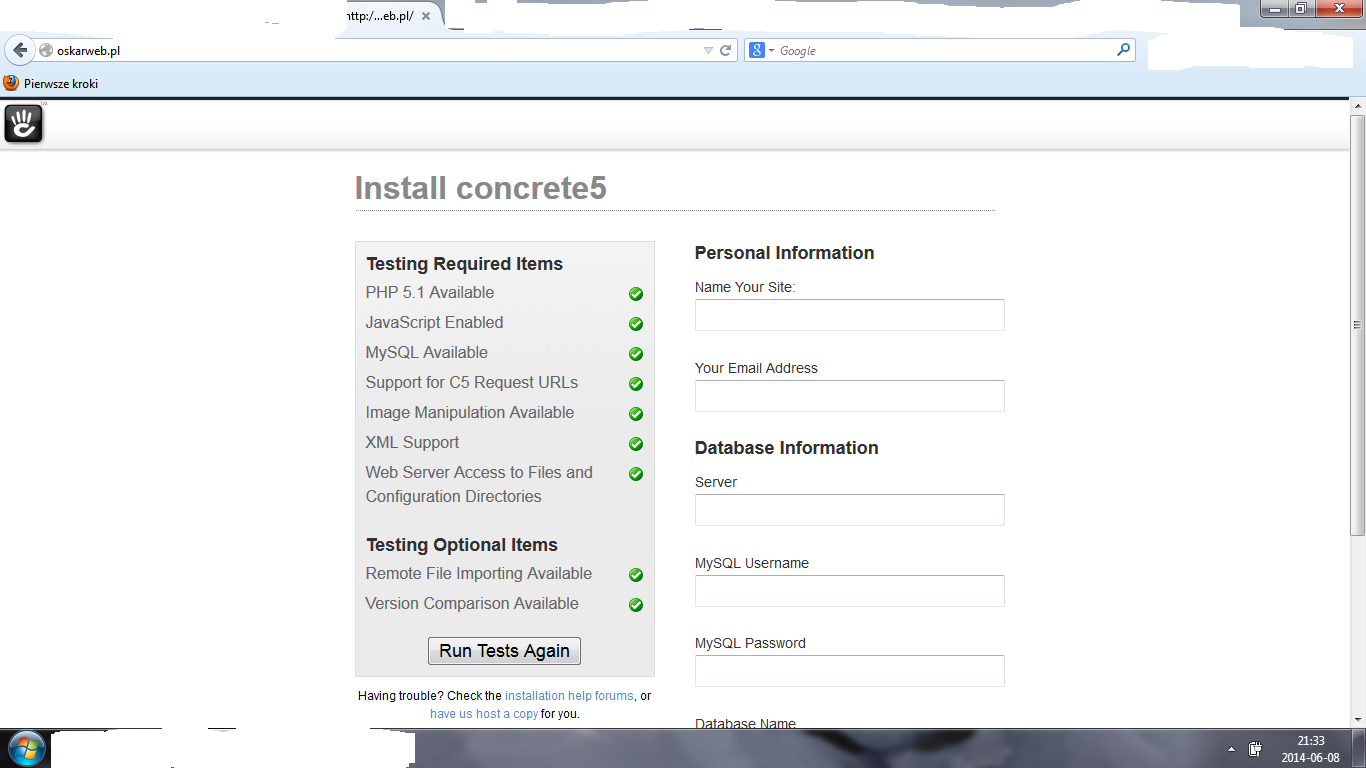Click the PHP 5.1 Available text
This screenshot has width=1366, height=768.
coord(430,292)
